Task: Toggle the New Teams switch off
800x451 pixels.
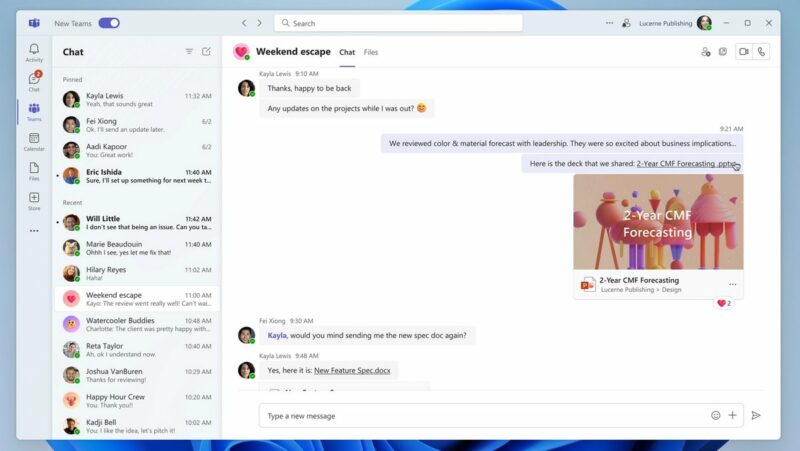Action: click(x=108, y=23)
